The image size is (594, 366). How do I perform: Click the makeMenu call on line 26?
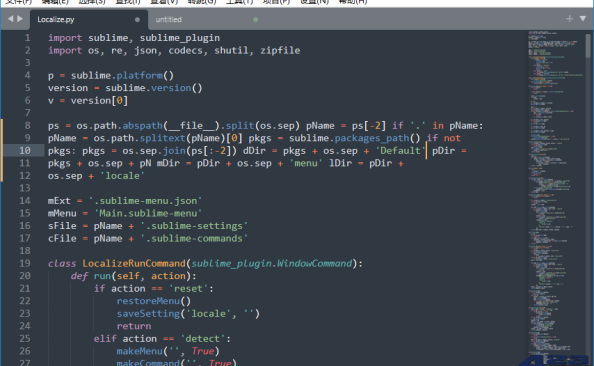tap(139, 351)
